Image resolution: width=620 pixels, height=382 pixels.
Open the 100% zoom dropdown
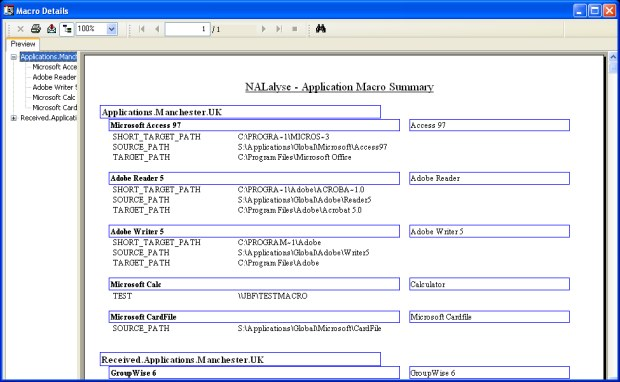pyautogui.click(x=112, y=29)
